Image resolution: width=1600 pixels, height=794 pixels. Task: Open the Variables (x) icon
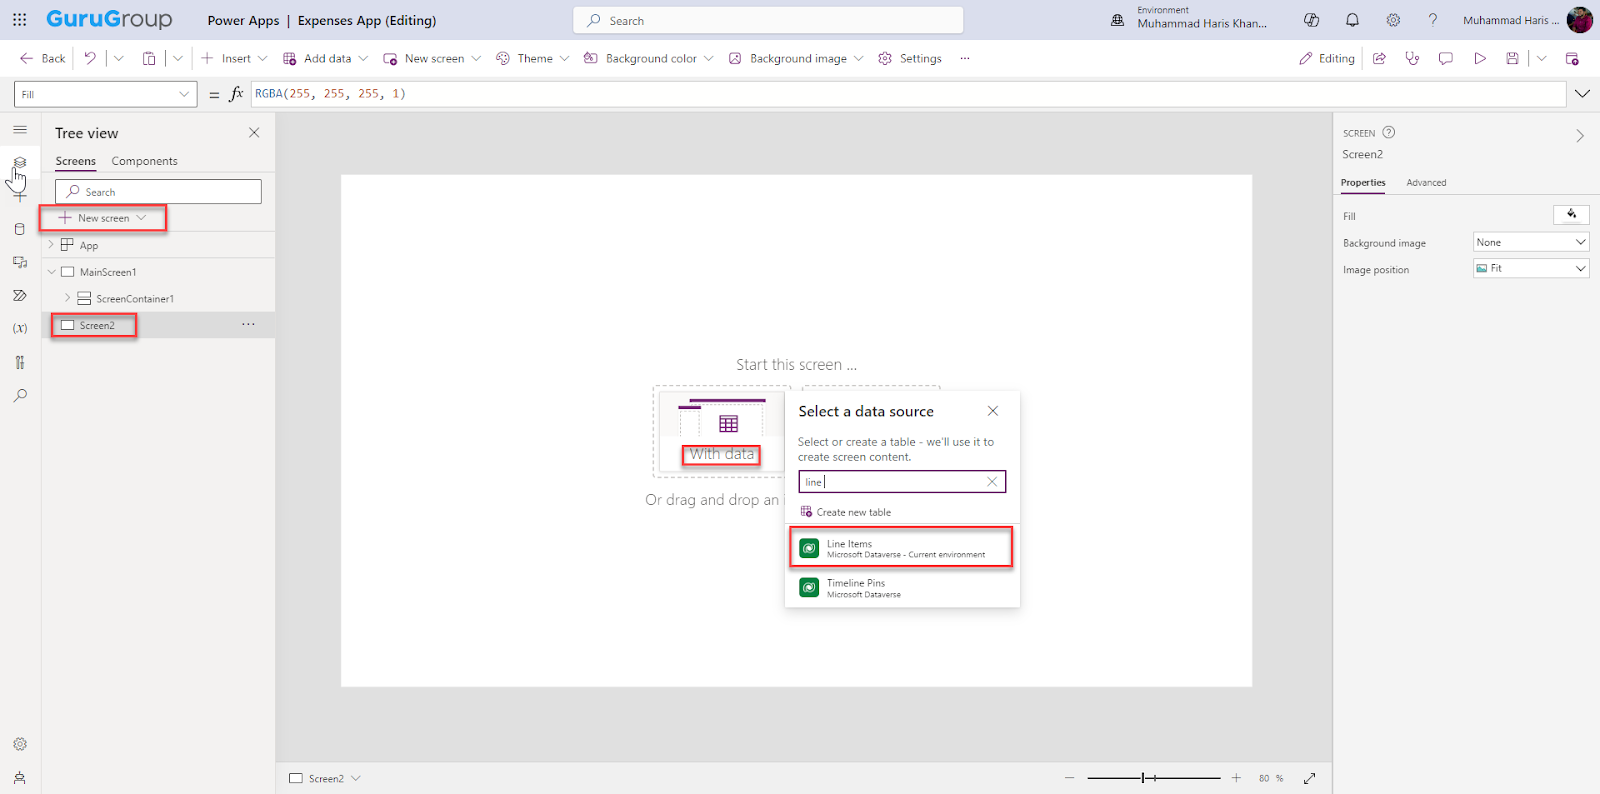[20, 328]
